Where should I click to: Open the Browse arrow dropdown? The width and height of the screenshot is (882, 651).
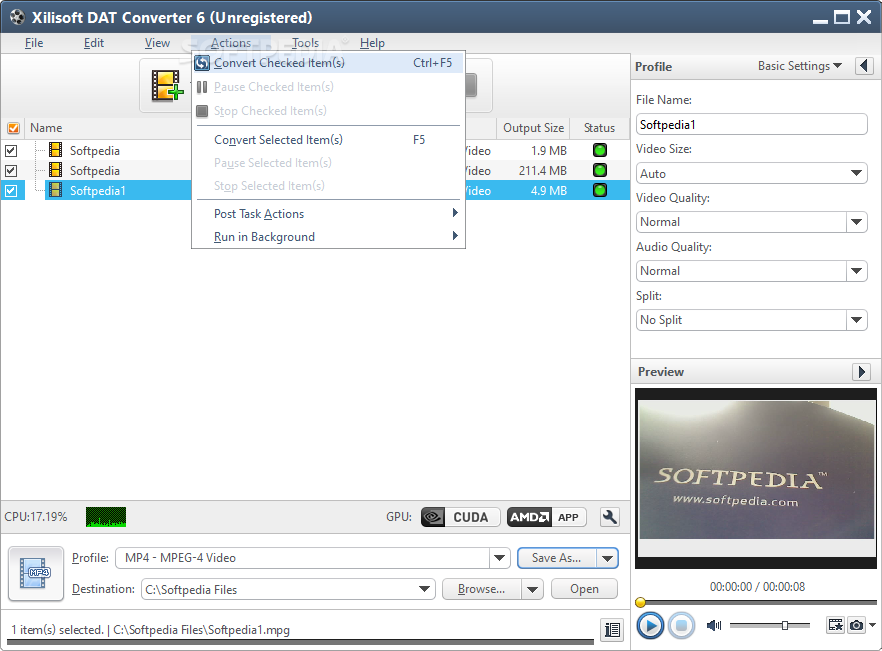532,590
